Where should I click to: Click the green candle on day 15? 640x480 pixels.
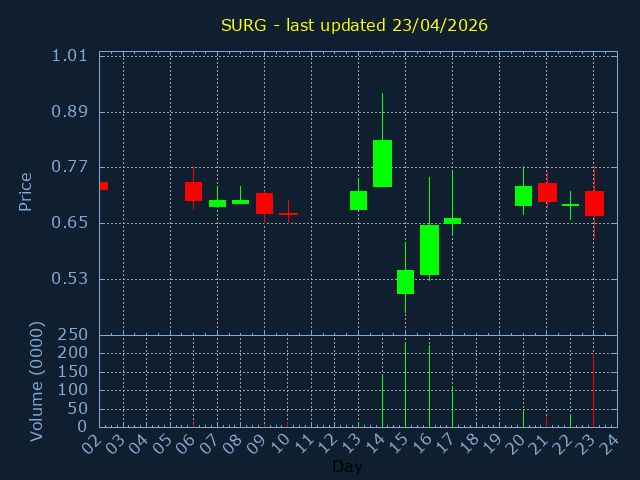(405, 281)
